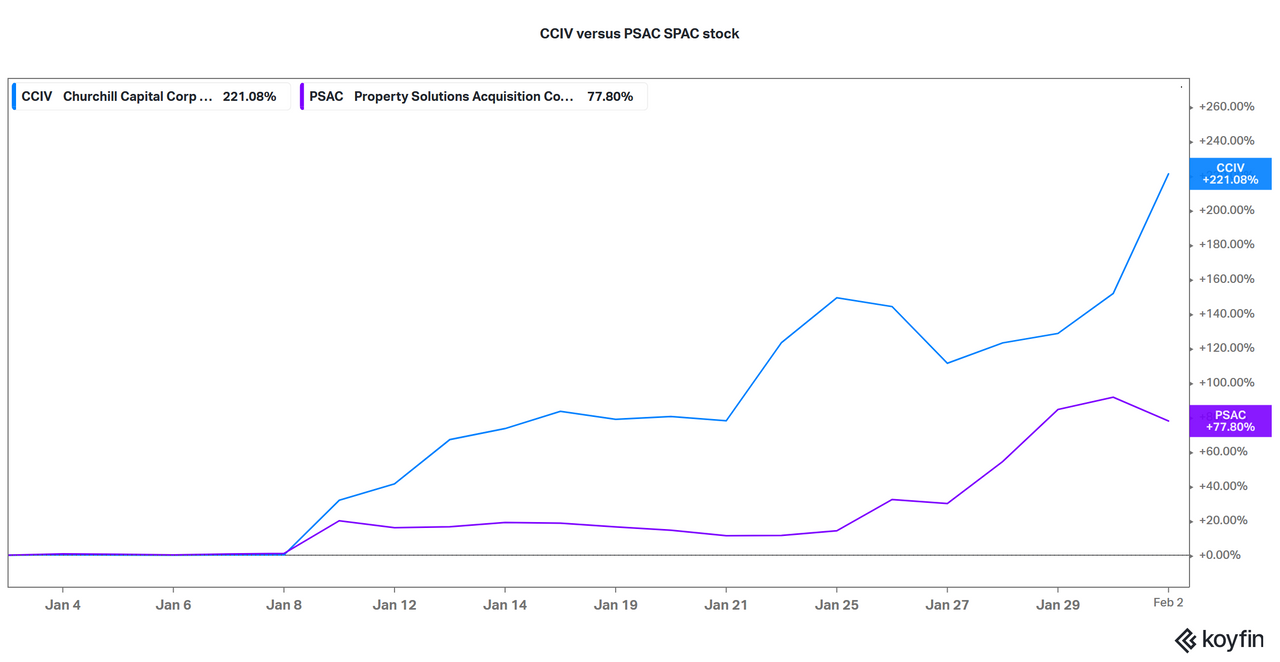Click the axis arrow beside +260.00%
Screen dimensions: 1280x662
pyautogui.click(x=1189, y=106)
